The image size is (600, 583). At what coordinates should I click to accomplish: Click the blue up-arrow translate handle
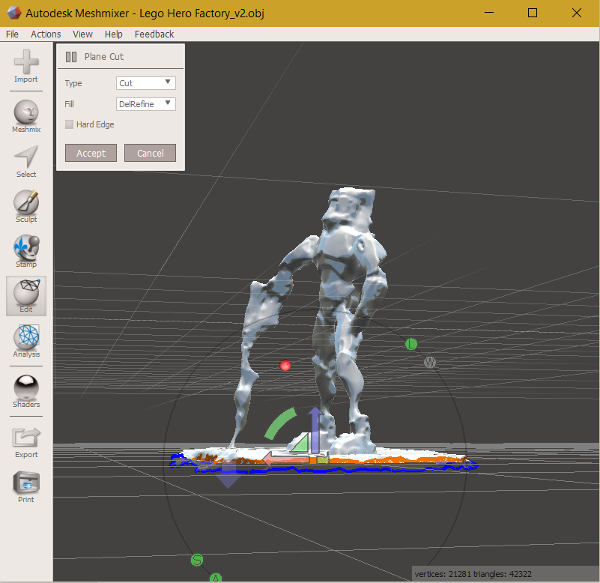pos(315,429)
